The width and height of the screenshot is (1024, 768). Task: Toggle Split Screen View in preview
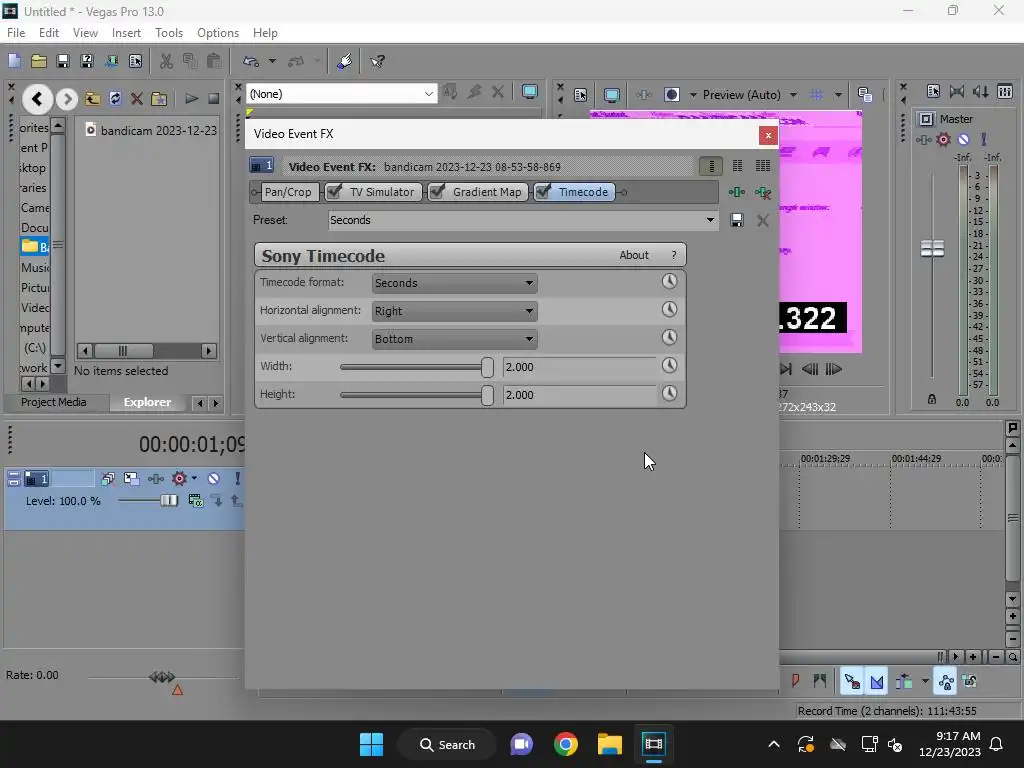tap(671, 95)
